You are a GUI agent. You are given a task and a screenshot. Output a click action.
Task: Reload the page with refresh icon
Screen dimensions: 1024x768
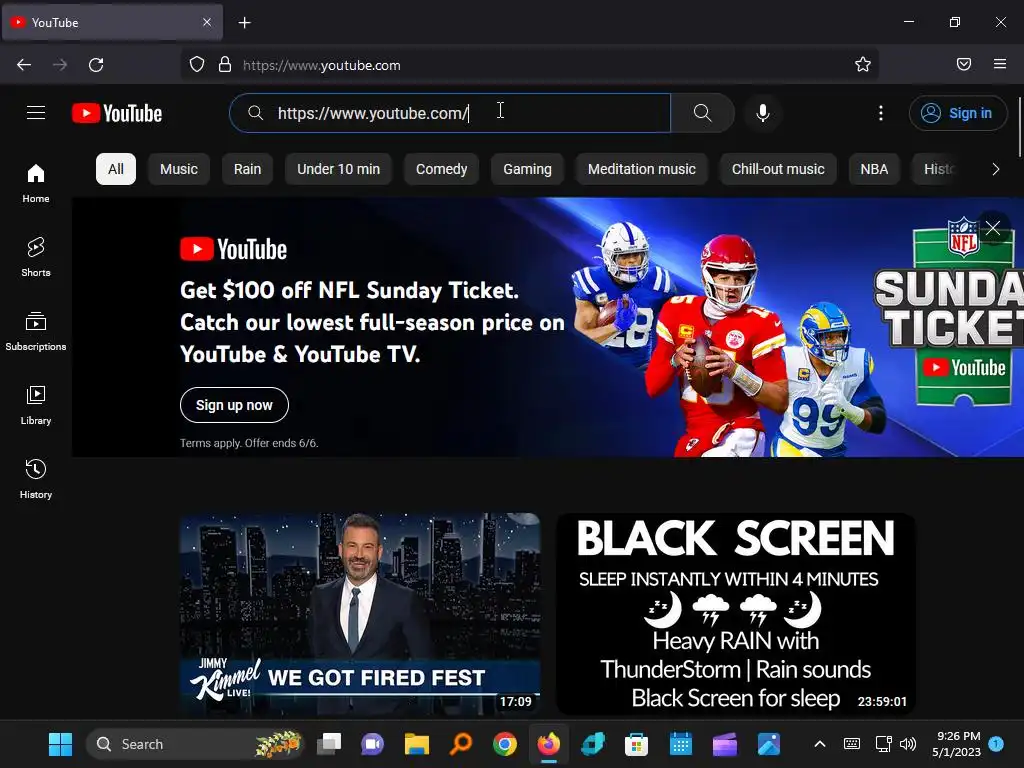point(96,65)
